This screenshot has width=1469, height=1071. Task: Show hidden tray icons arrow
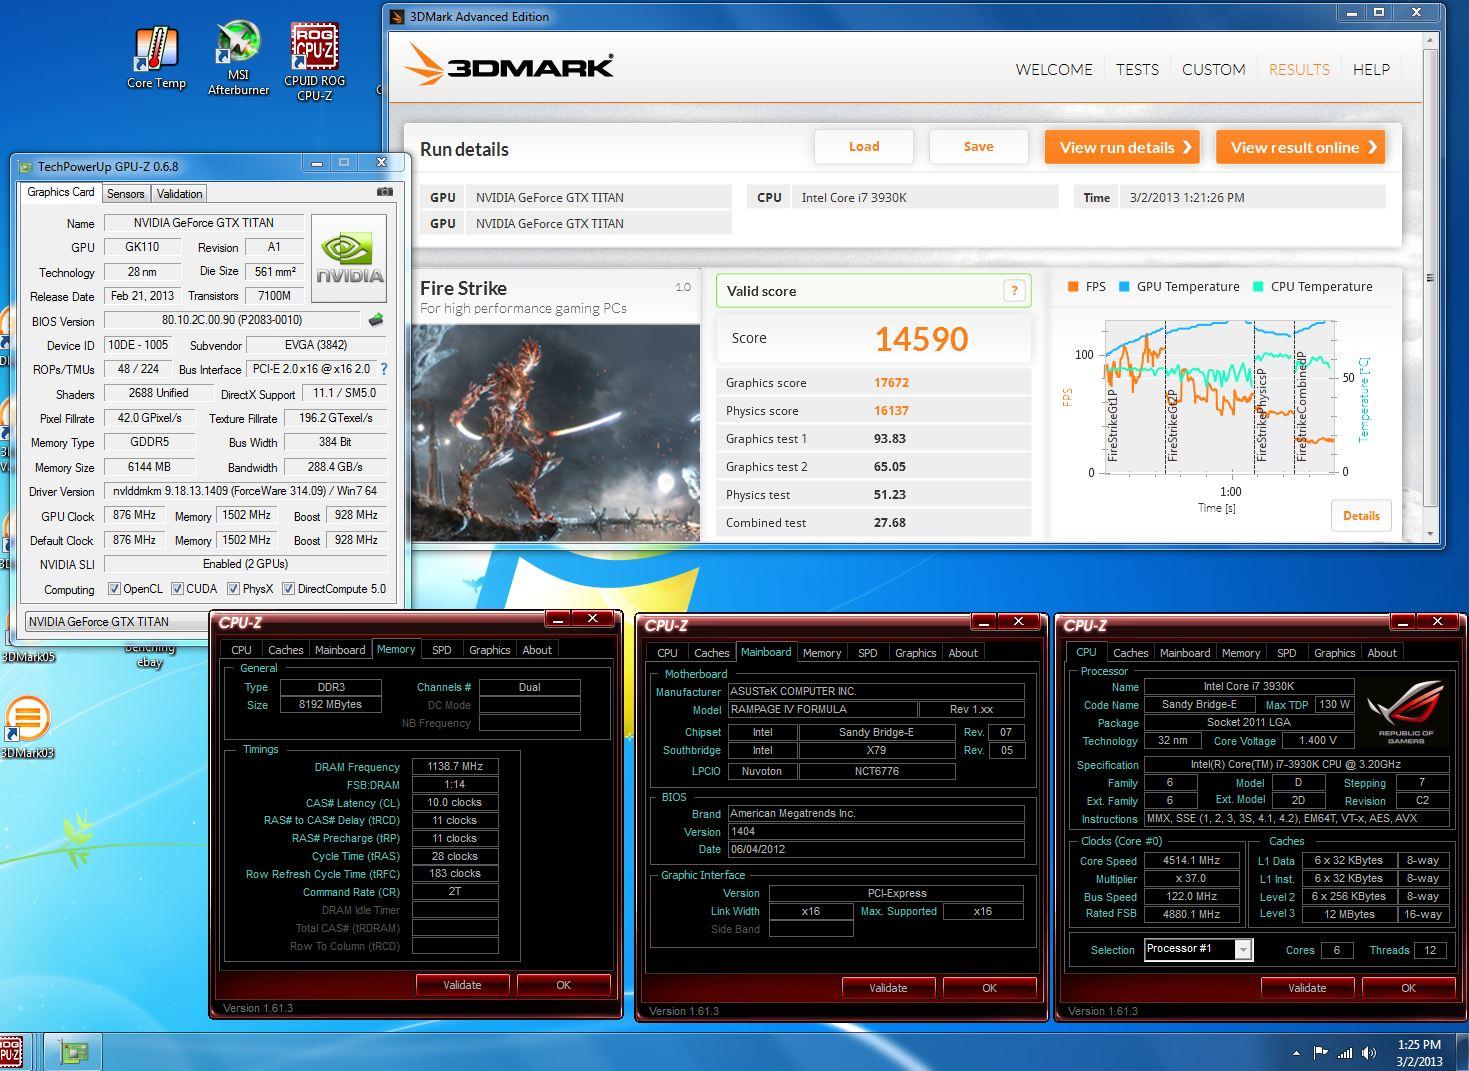[1296, 1053]
